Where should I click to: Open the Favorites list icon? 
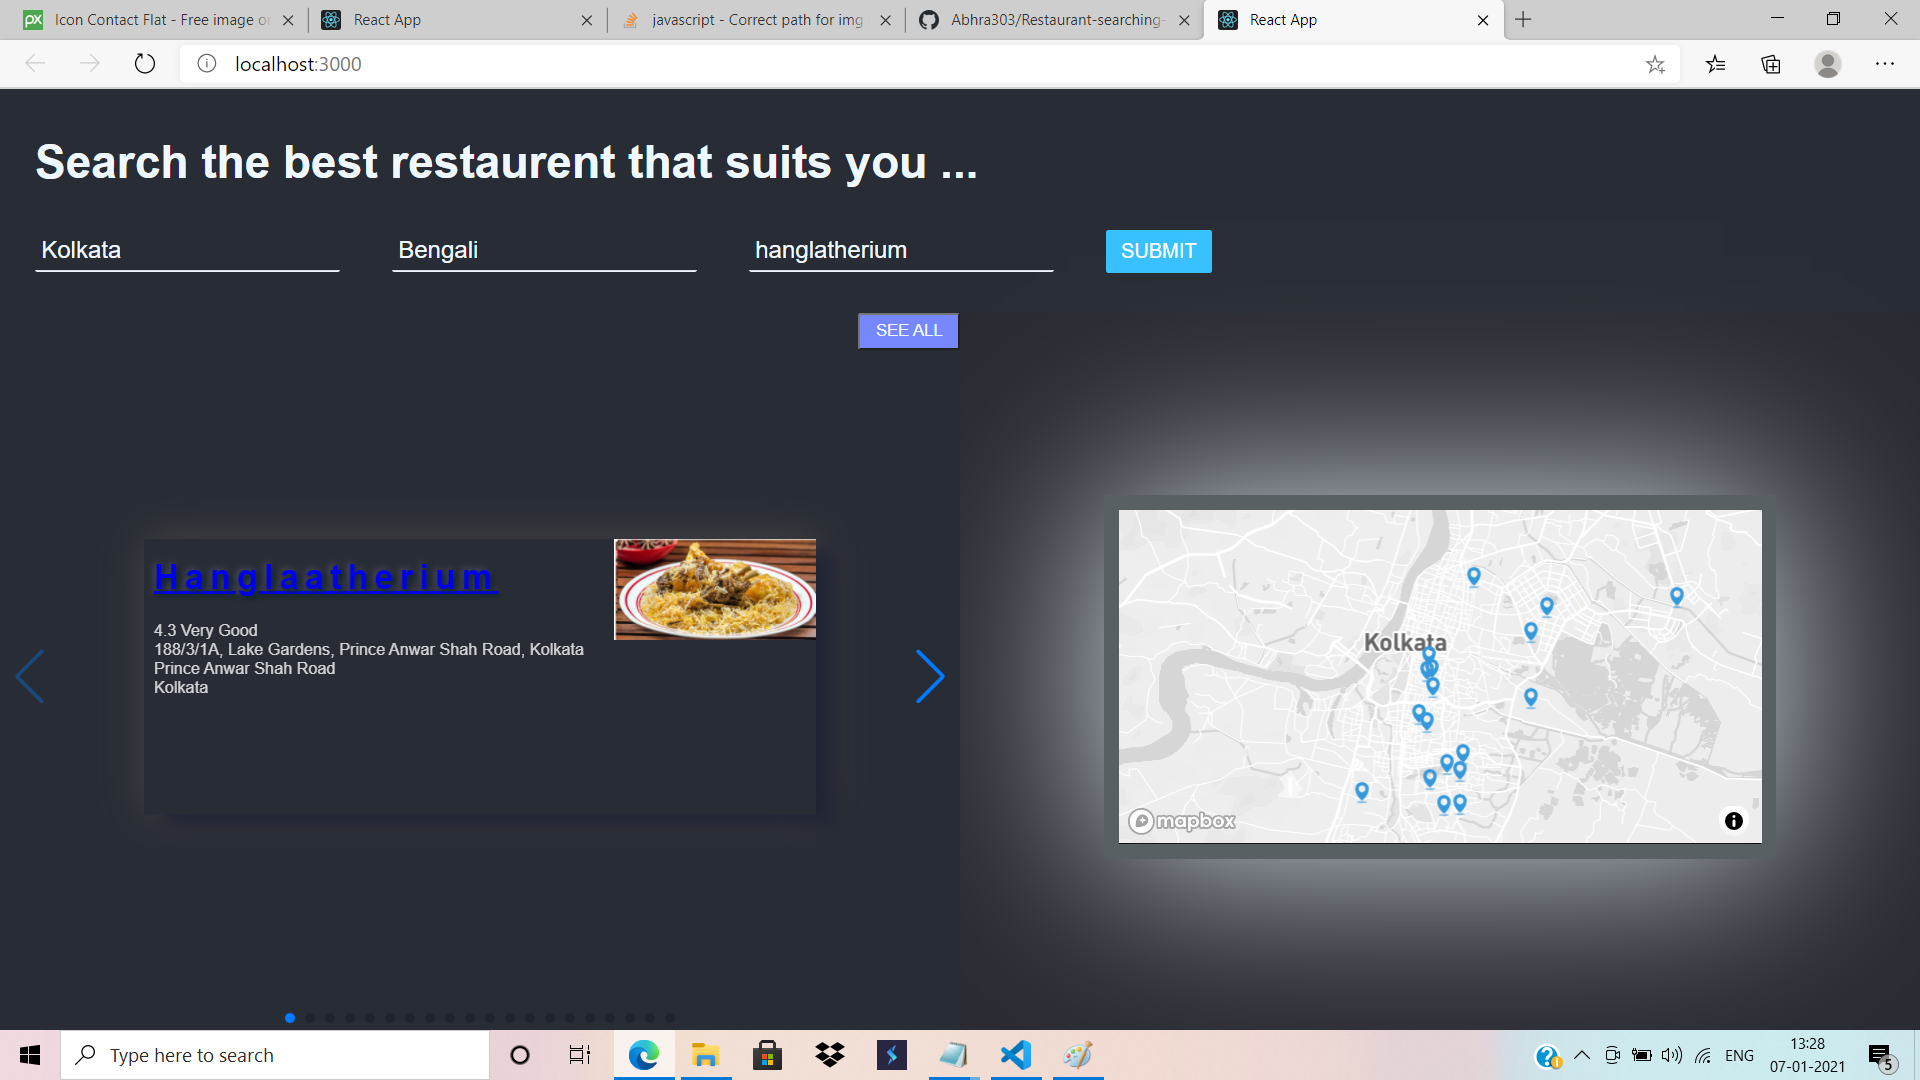1716,64
